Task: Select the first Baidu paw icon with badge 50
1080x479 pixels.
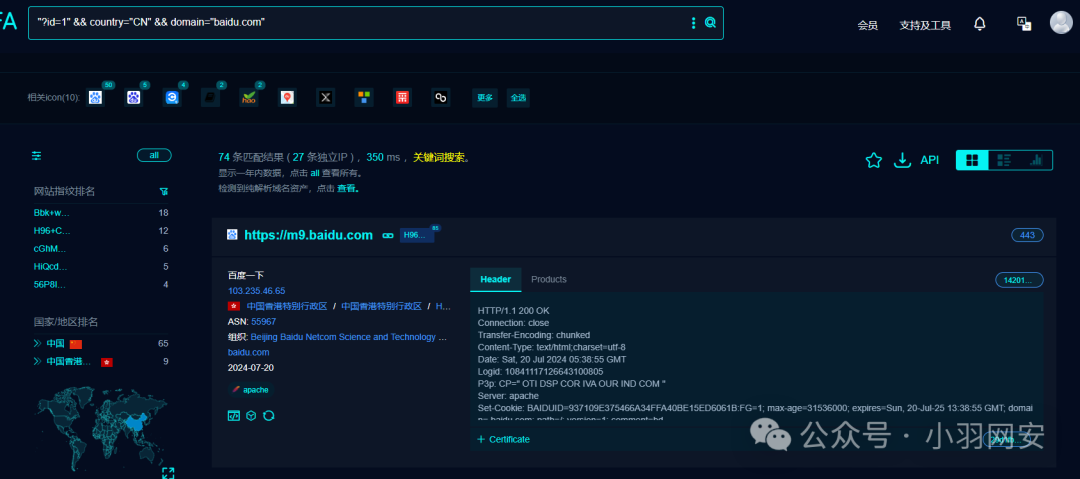Action: pos(96,97)
